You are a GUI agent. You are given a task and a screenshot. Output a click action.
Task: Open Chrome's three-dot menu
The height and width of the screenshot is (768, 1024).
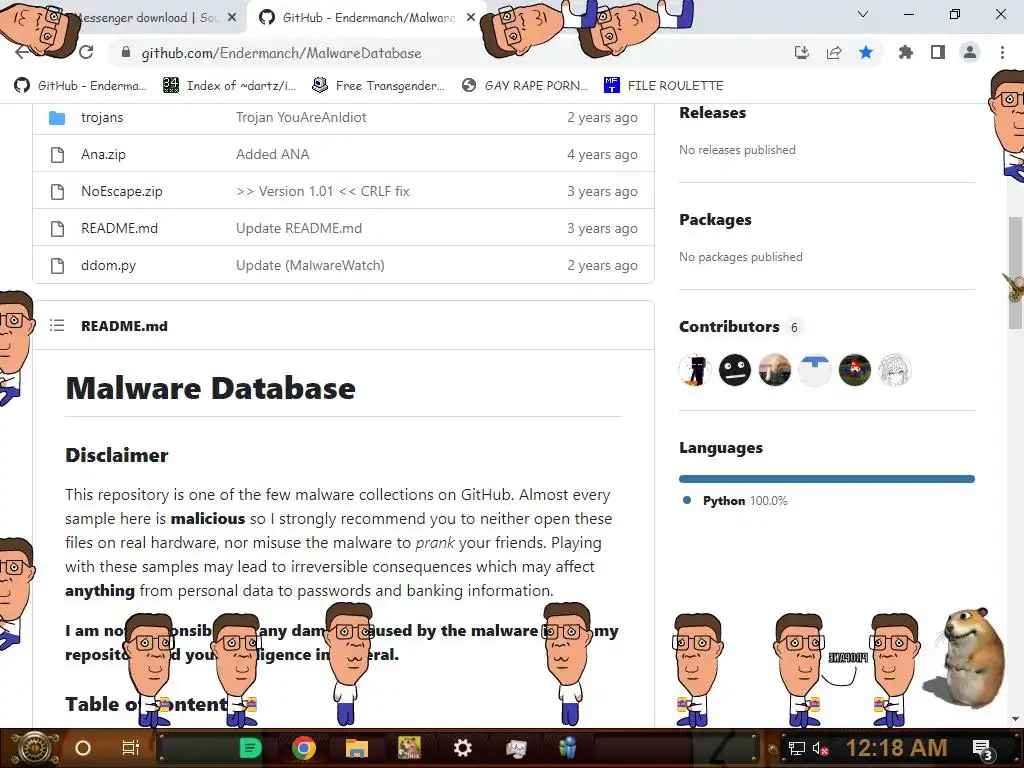(1002, 52)
